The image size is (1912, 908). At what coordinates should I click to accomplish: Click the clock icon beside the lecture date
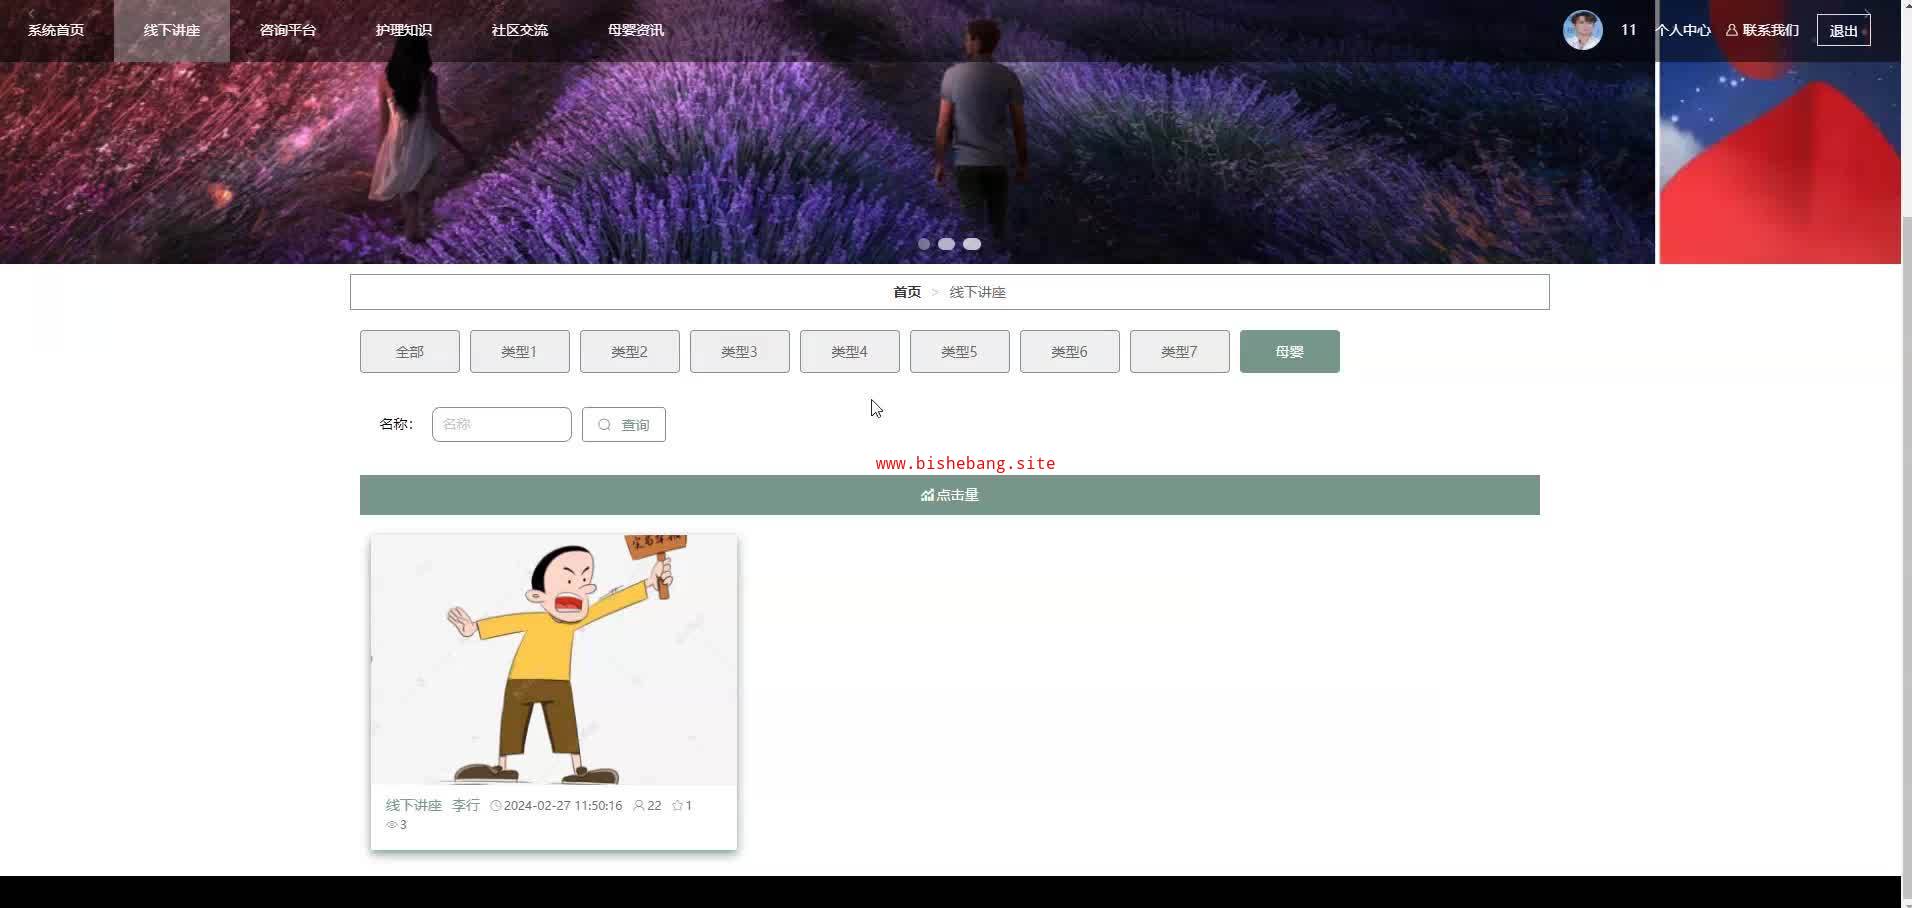(x=495, y=806)
